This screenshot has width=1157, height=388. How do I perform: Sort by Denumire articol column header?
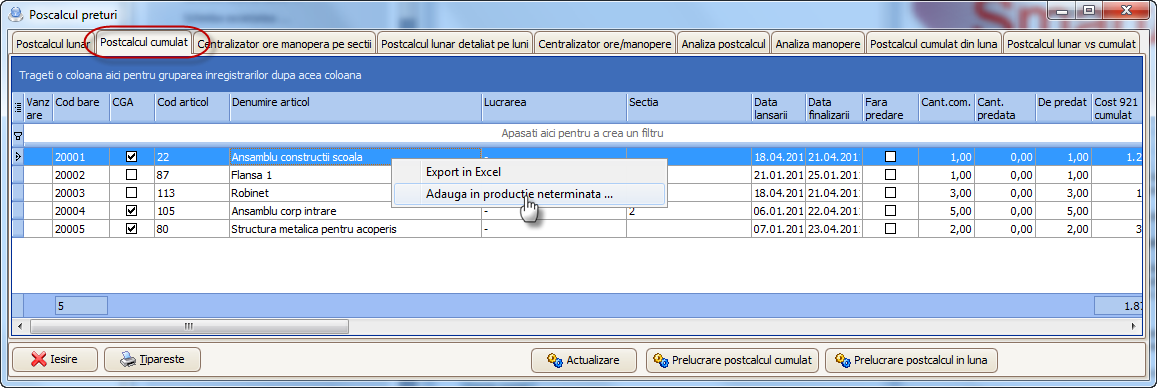(x=355, y=107)
